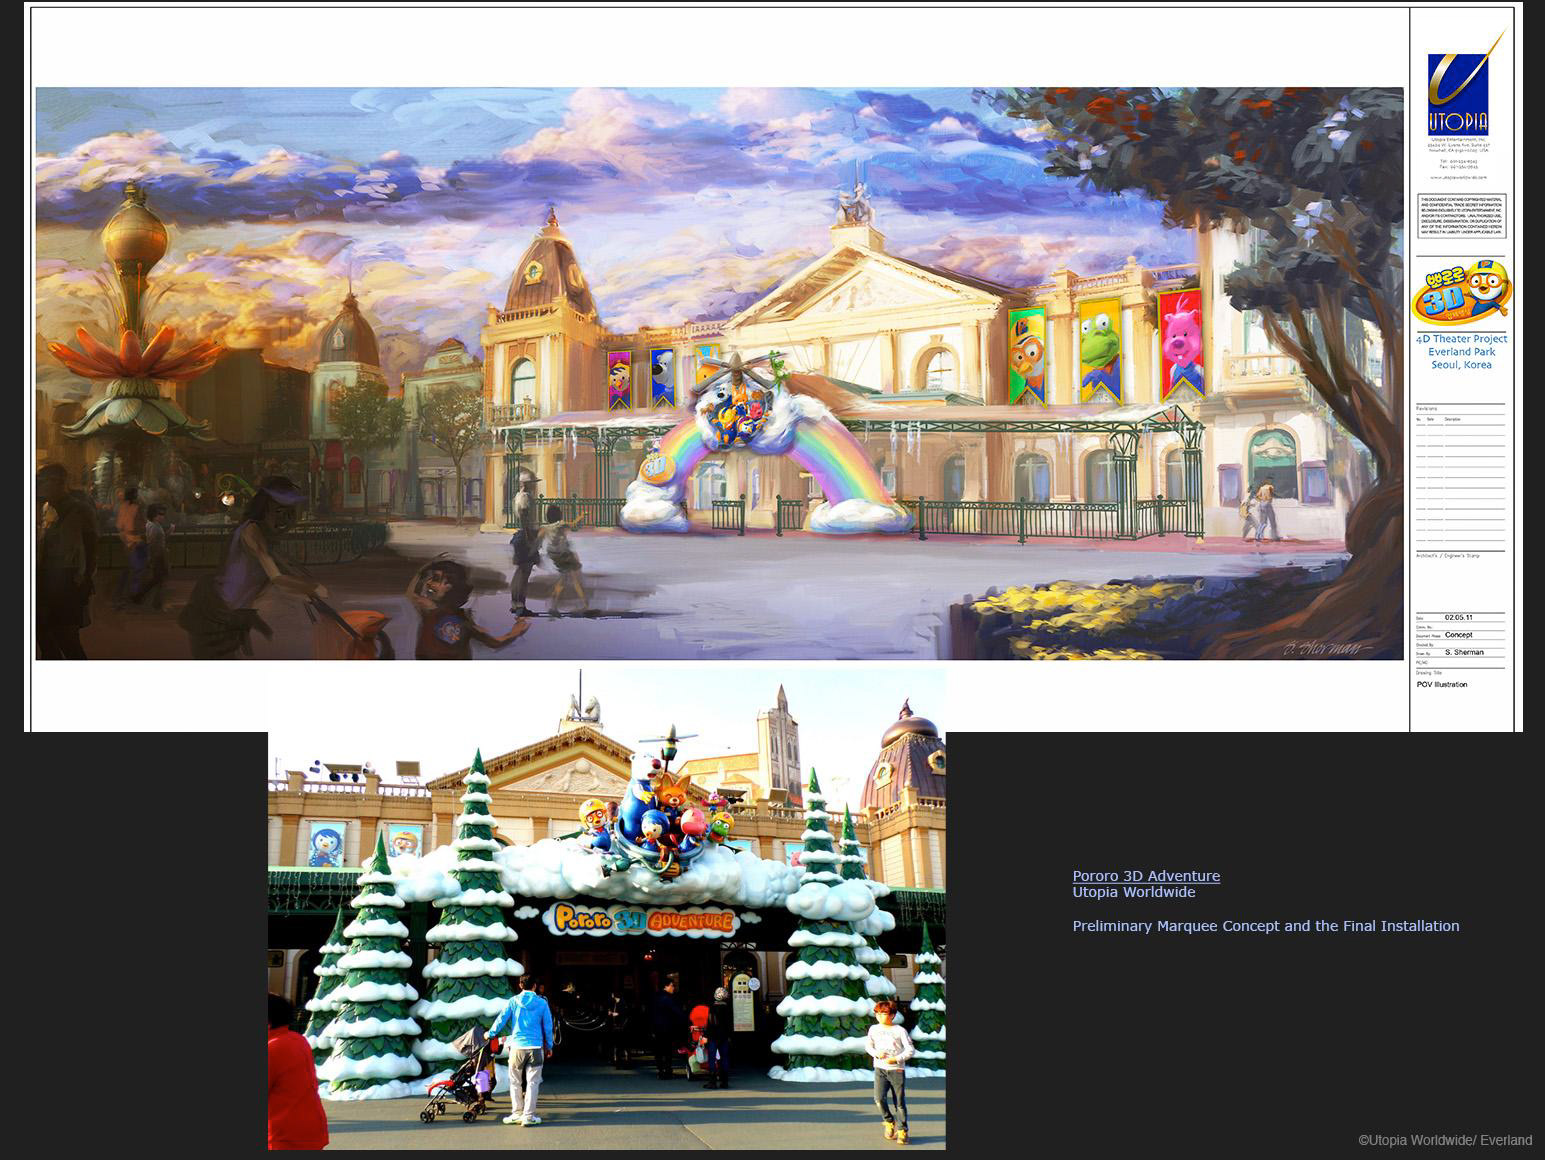Click the Pororo 3D Adventure marquee sign in photo
1545x1160 pixels.
coord(640,920)
